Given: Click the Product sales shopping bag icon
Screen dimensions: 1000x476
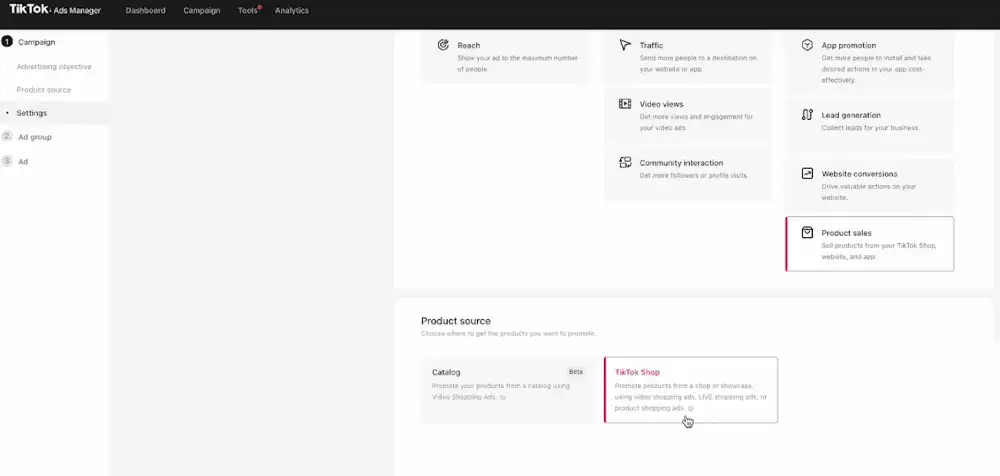Looking at the screenshot, I should (x=807, y=233).
